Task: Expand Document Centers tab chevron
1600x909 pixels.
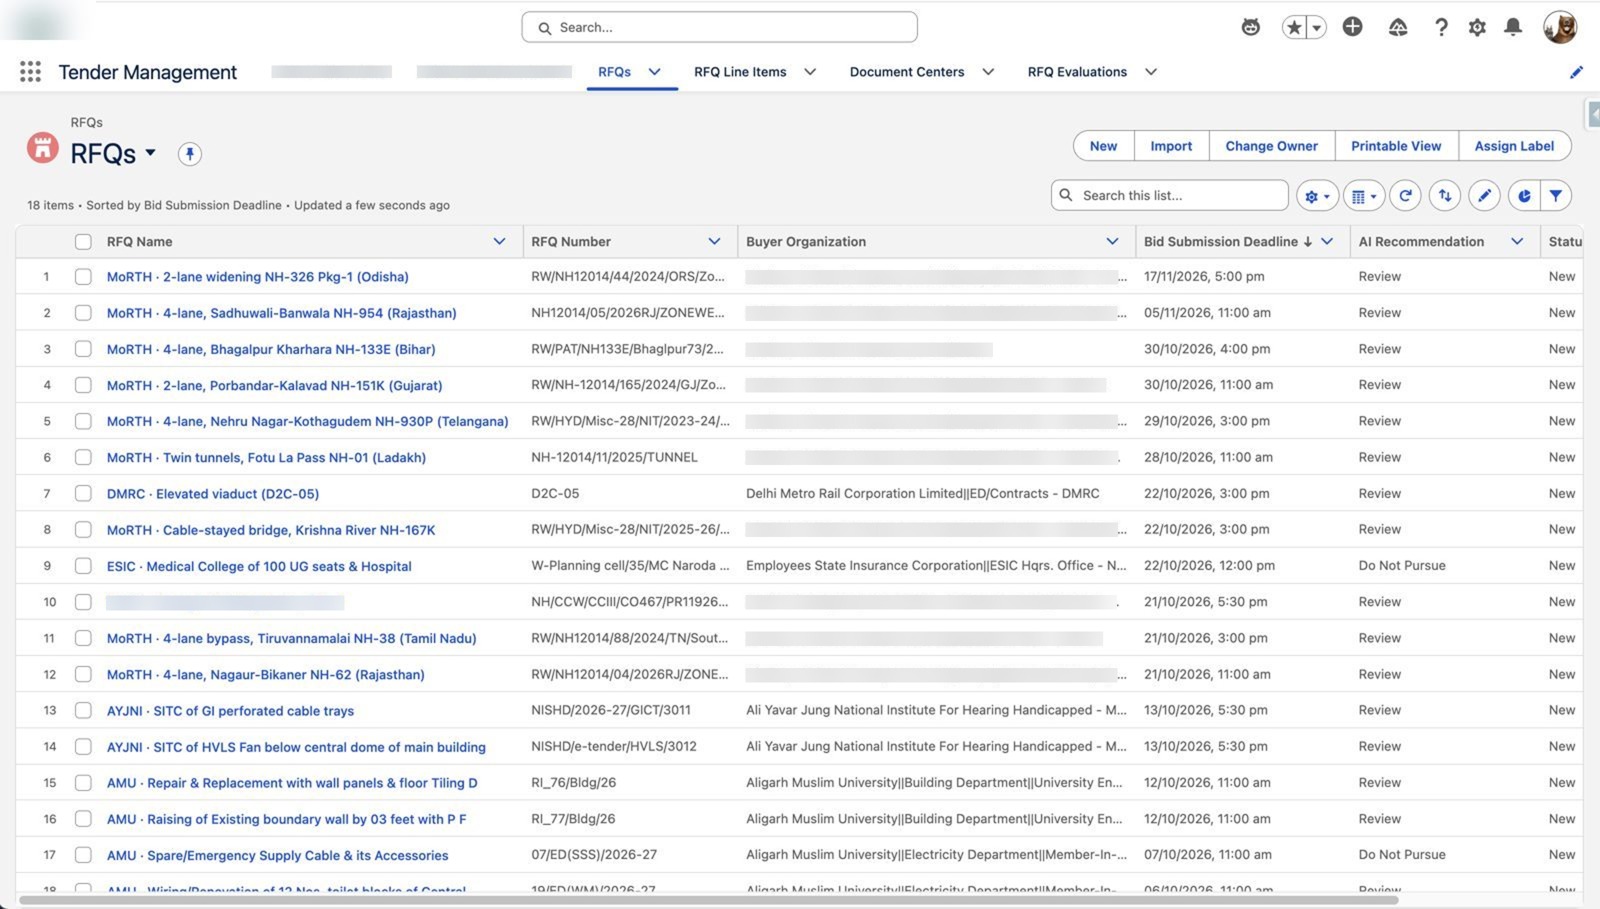Action: tap(988, 72)
